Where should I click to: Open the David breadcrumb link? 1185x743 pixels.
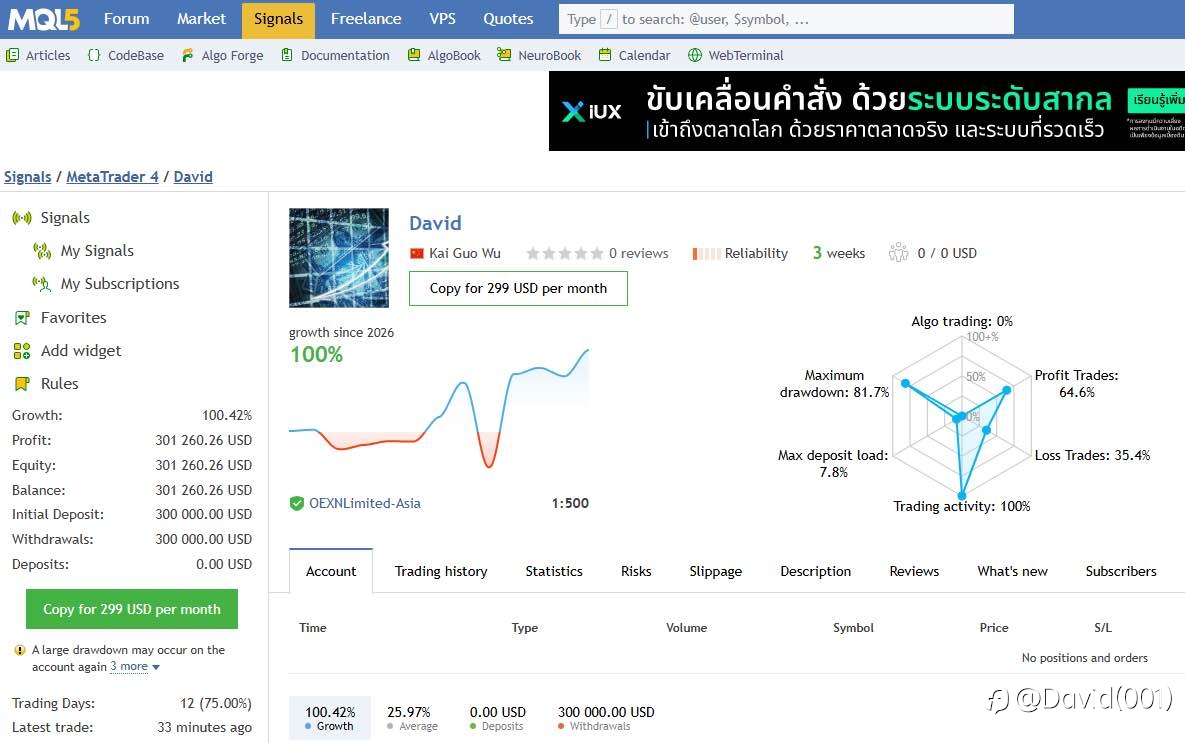[x=193, y=177]
